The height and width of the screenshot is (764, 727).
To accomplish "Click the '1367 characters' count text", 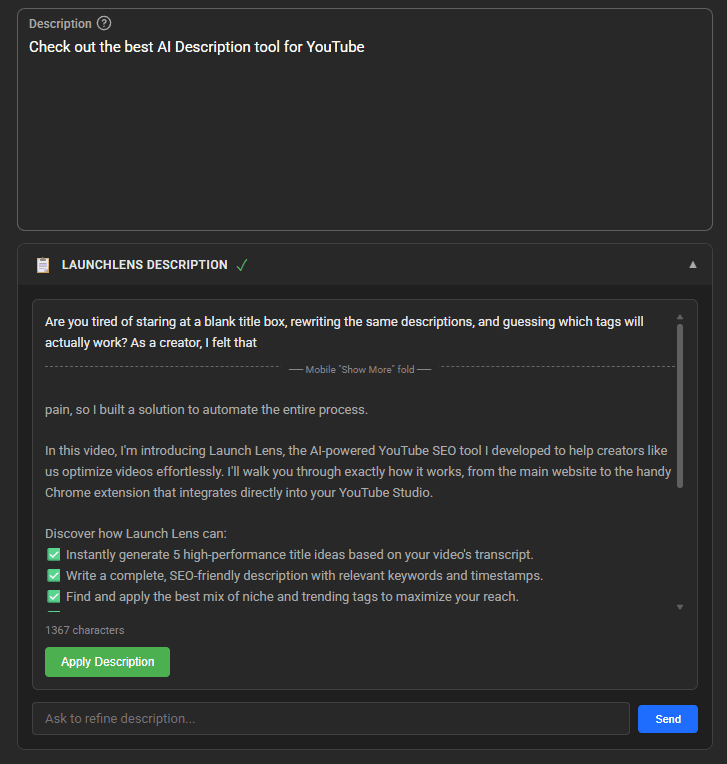I will (x=85, y=630).
